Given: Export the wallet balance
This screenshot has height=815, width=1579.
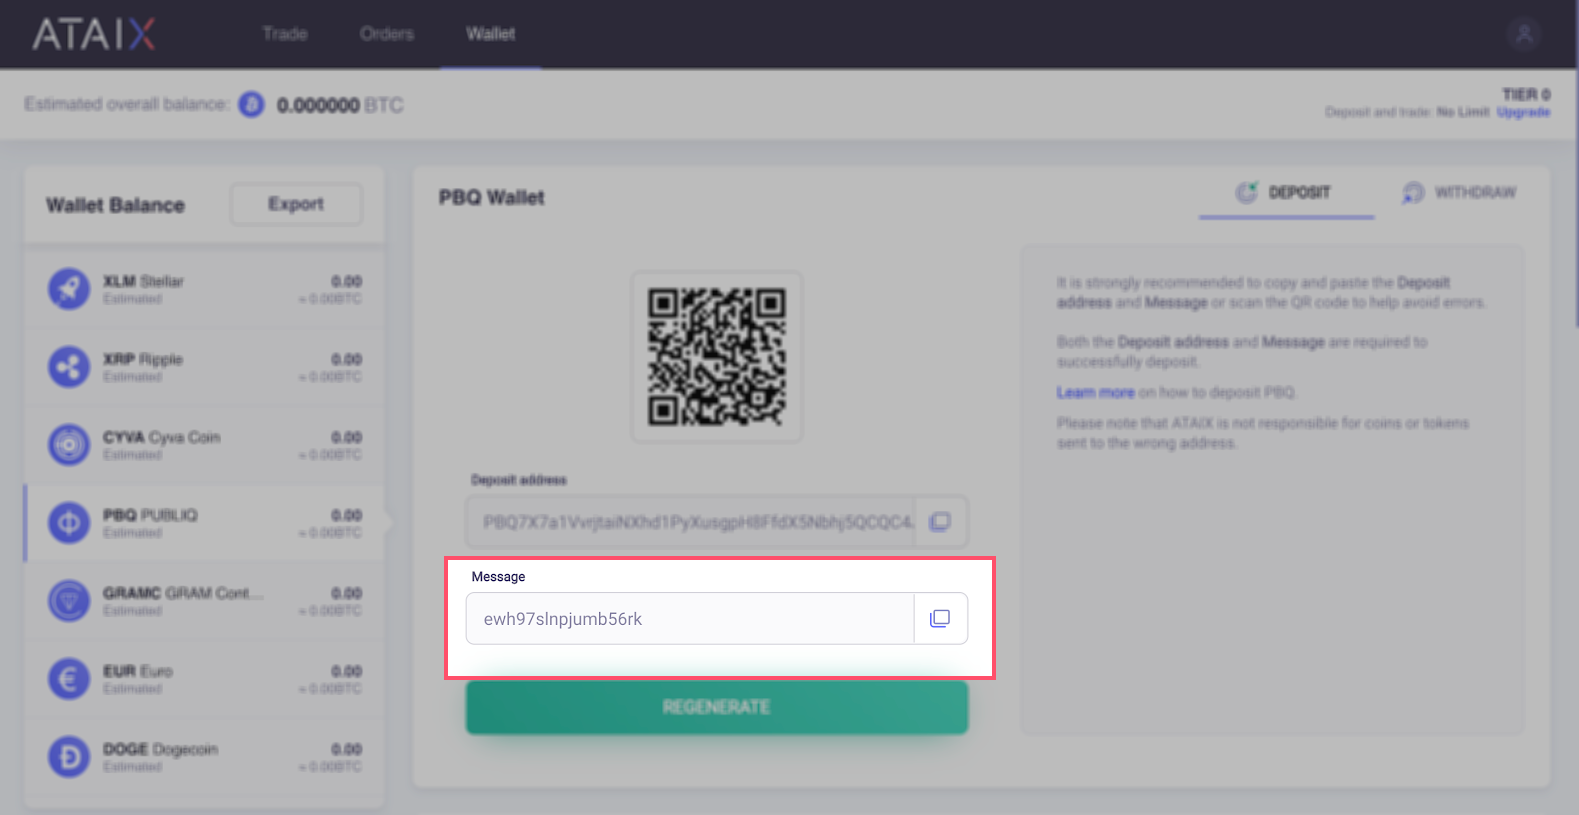Looking at the screenshot, I should (296, 204).
